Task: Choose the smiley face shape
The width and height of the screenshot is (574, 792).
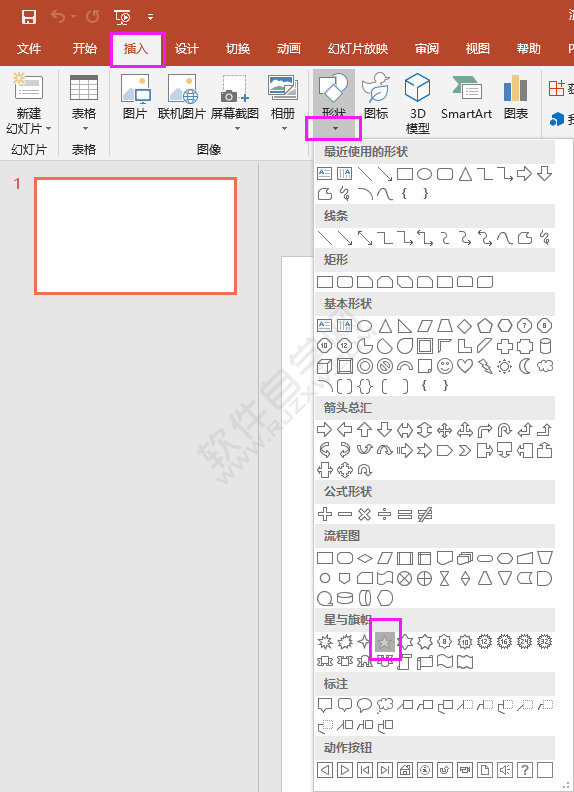Action: tap(445, 366)
